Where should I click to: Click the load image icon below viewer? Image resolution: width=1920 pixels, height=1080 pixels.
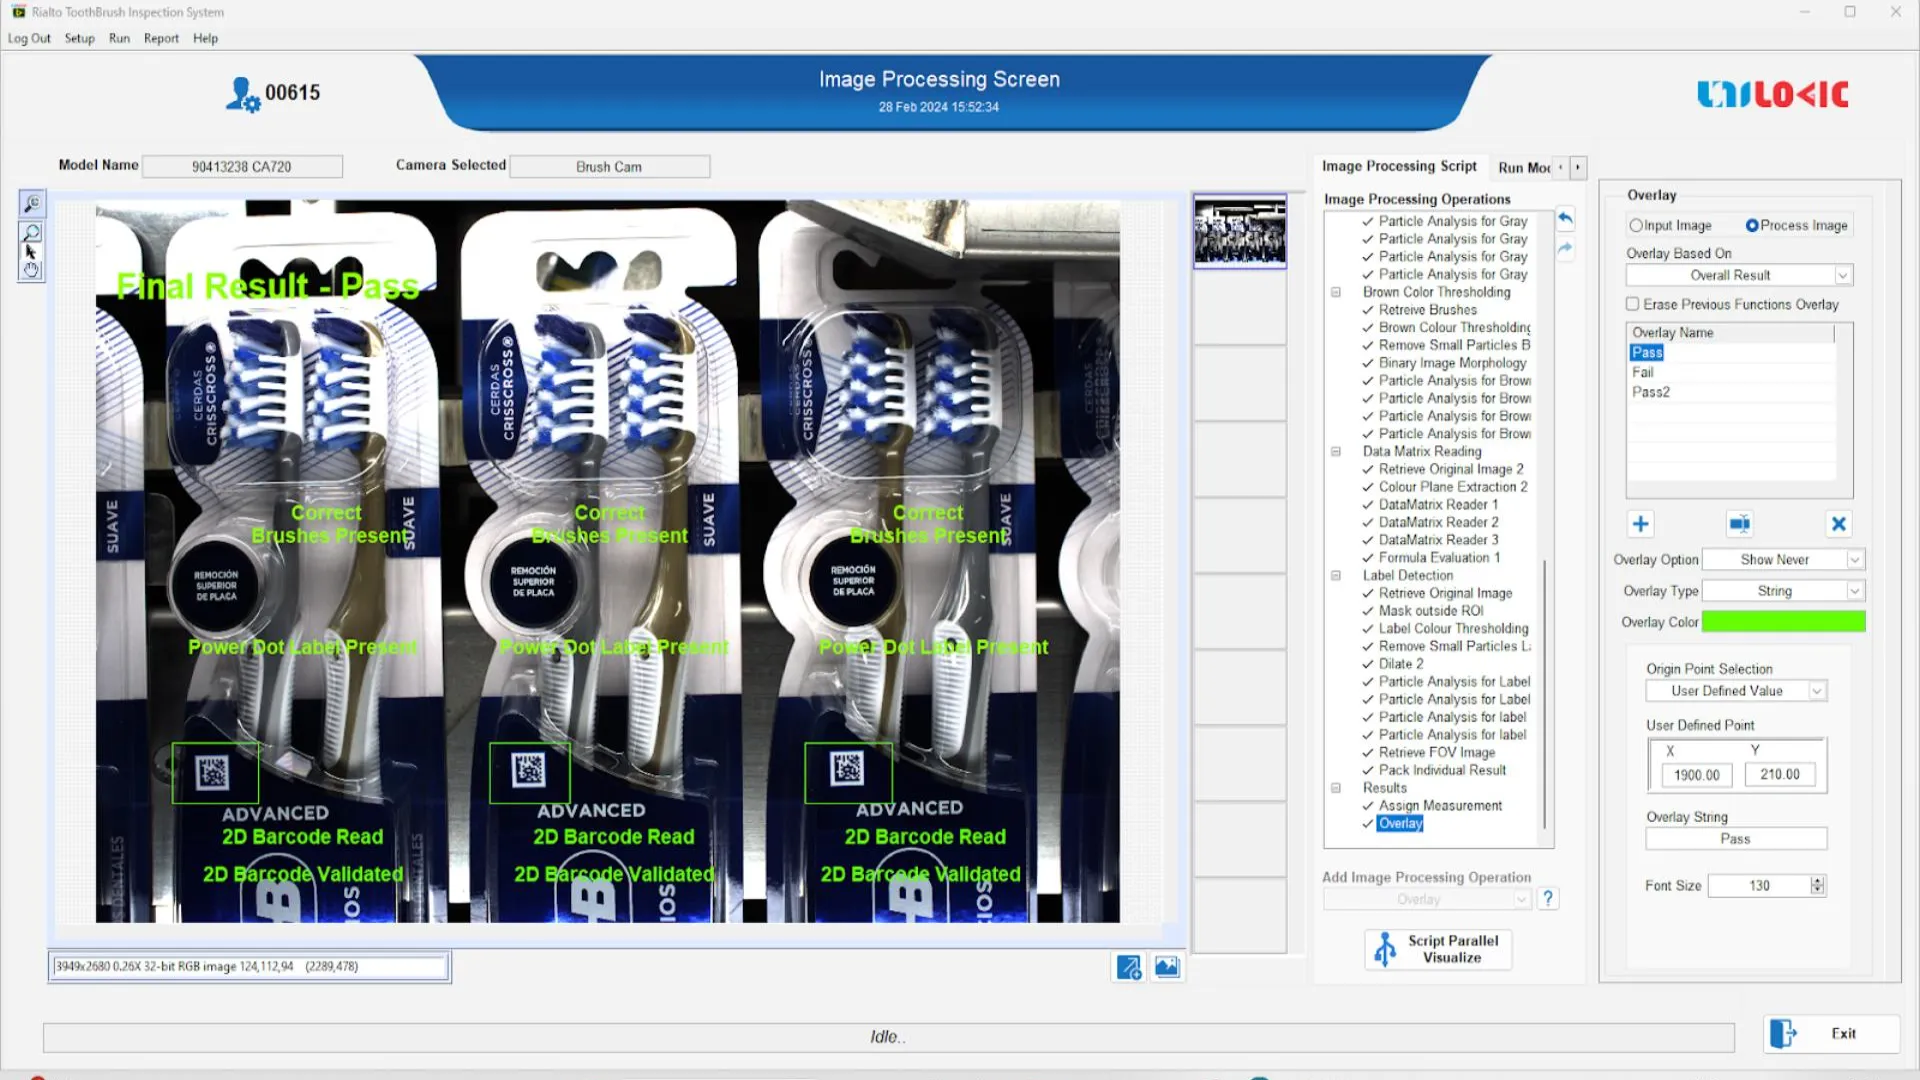pyautogui.click(x=1167, y=967)
